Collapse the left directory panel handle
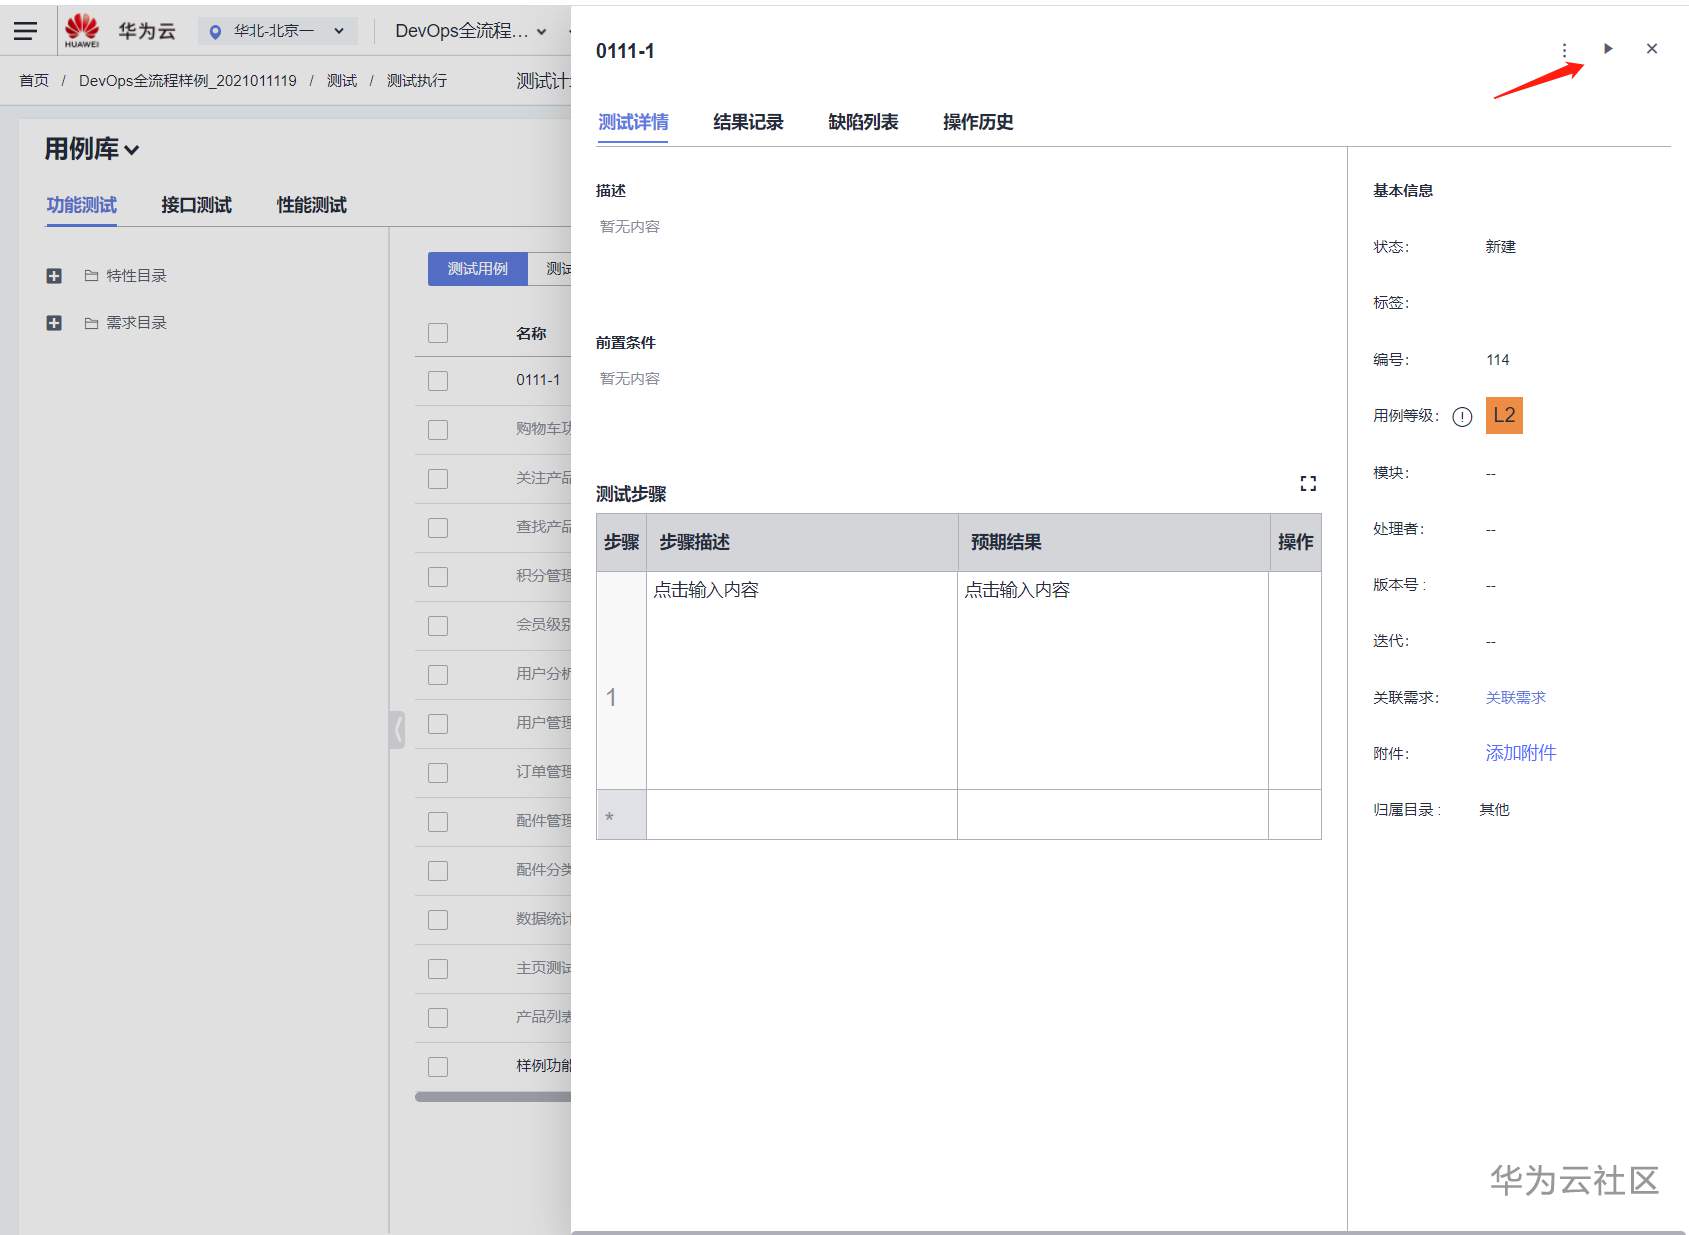The width and height of the screenshot is (1689, 1235). point(397,730)
